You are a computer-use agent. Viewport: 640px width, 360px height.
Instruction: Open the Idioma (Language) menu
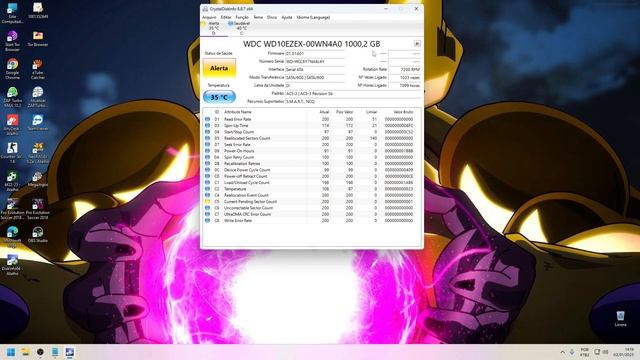pos(313,18)
